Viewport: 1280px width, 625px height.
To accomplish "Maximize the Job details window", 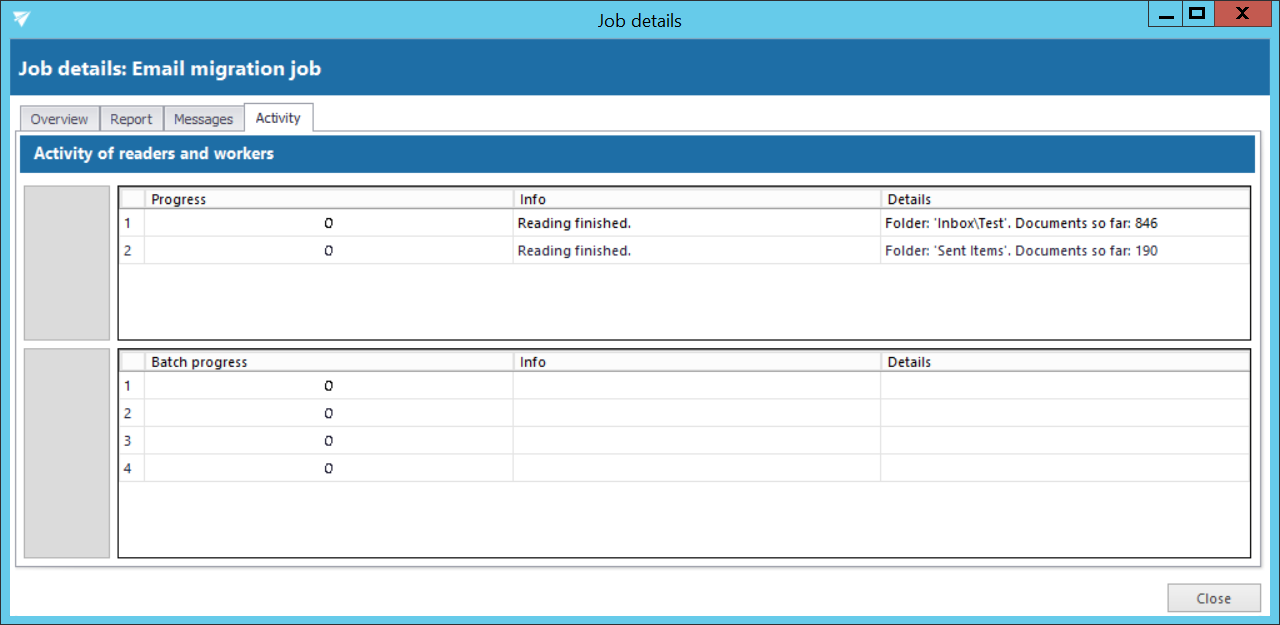I will click(1195, 15).
